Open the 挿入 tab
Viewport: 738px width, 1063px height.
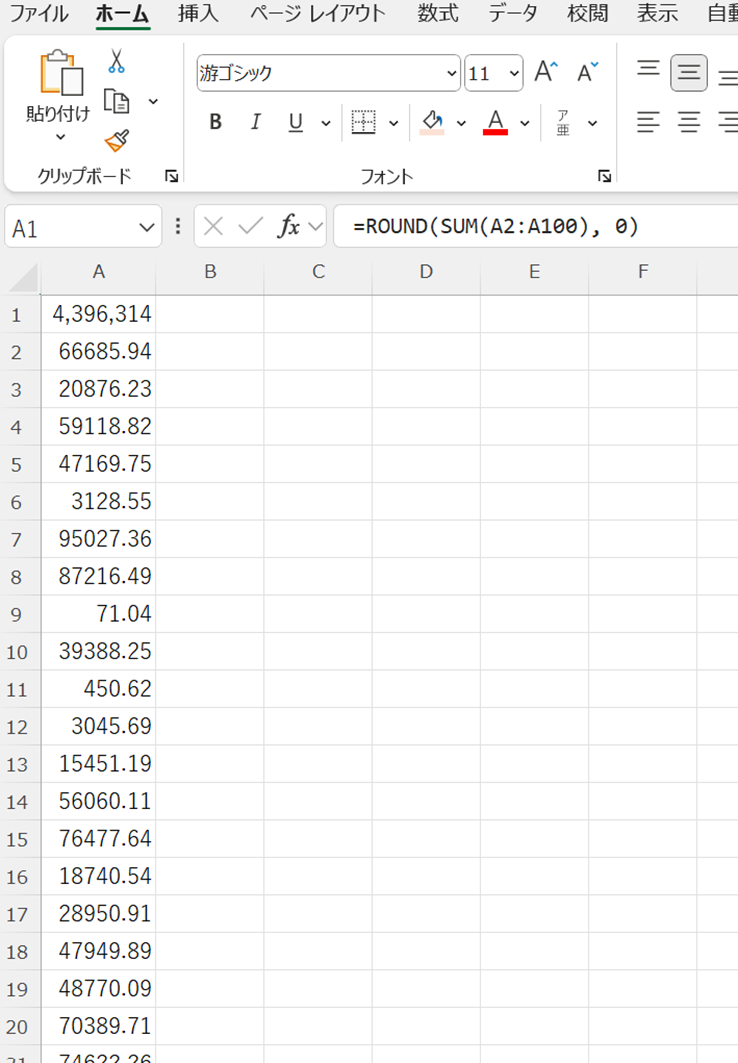(x=198, y=14)
